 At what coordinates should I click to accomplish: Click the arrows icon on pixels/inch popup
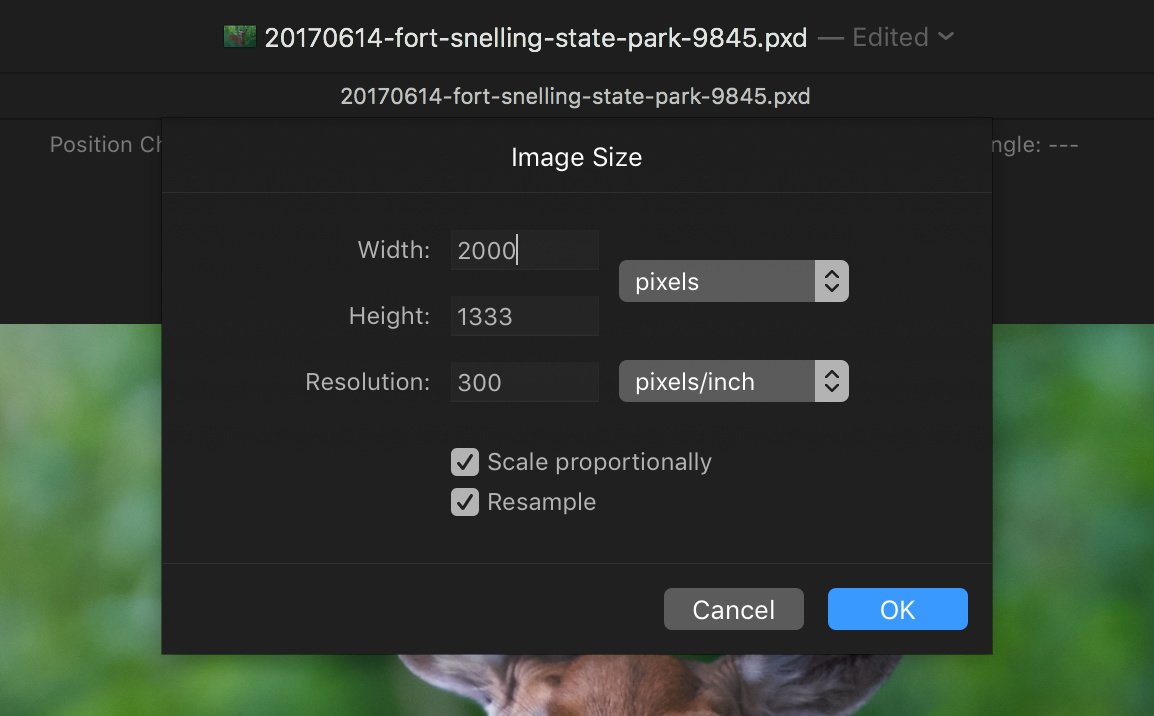pos(831,382)
